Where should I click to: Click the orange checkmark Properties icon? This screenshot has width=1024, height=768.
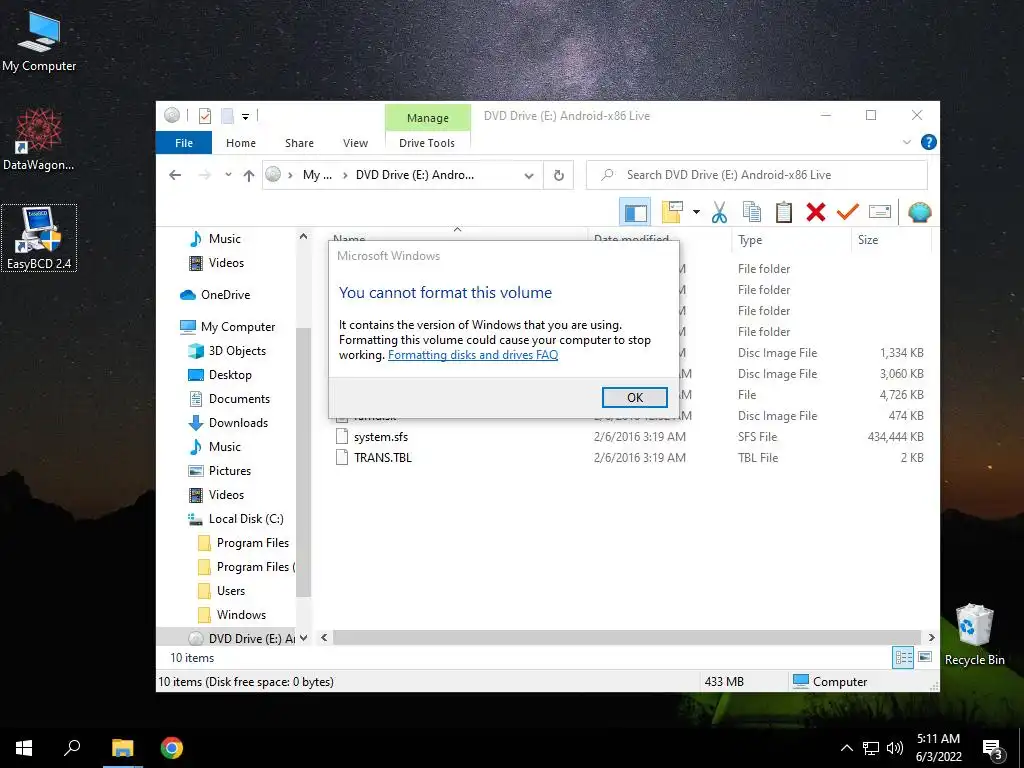coord(848,212)
